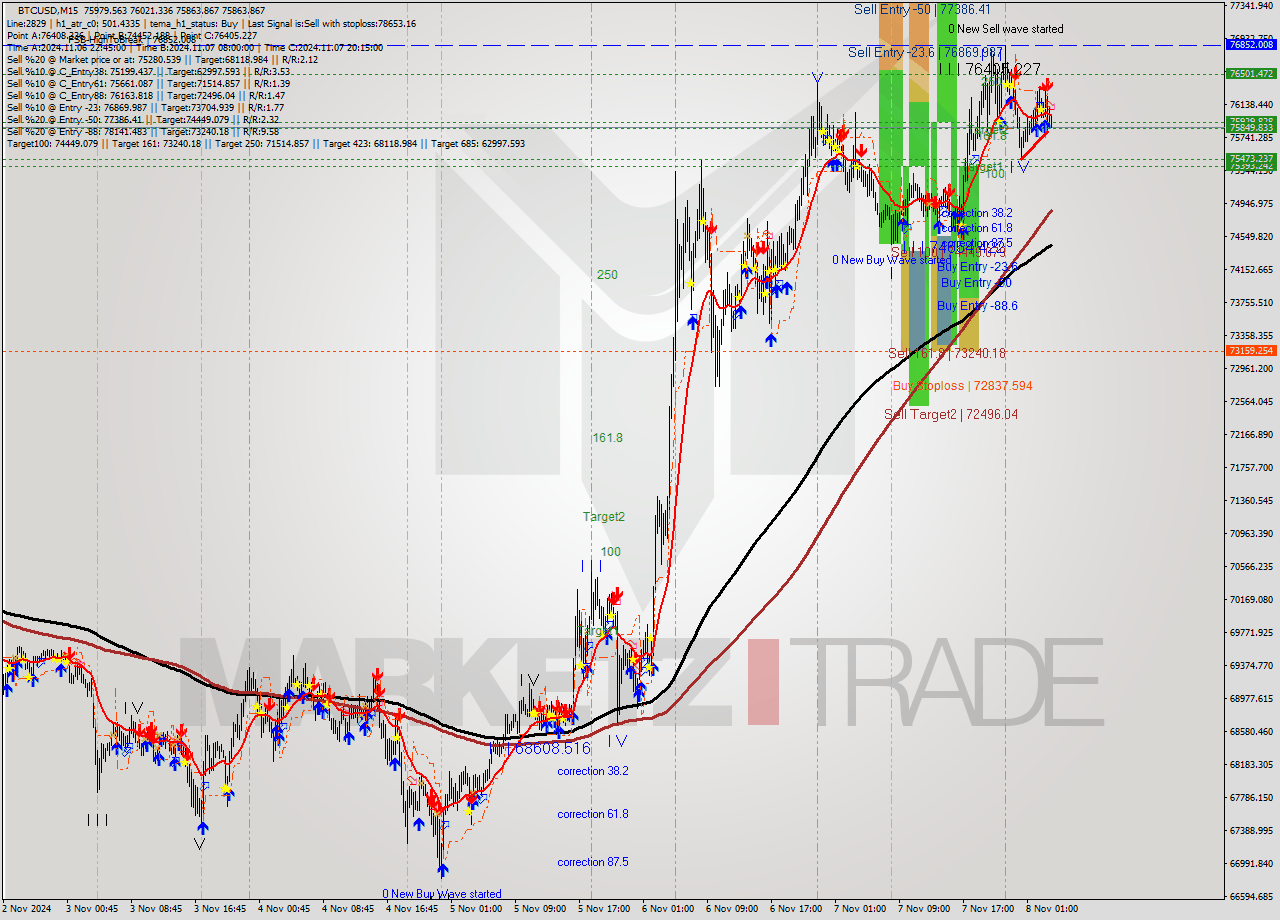Select the 'Sell Entry -23.6 | 76869.987' label
The height and width of the screenshot is (920, 1280).
coord(925,52)
